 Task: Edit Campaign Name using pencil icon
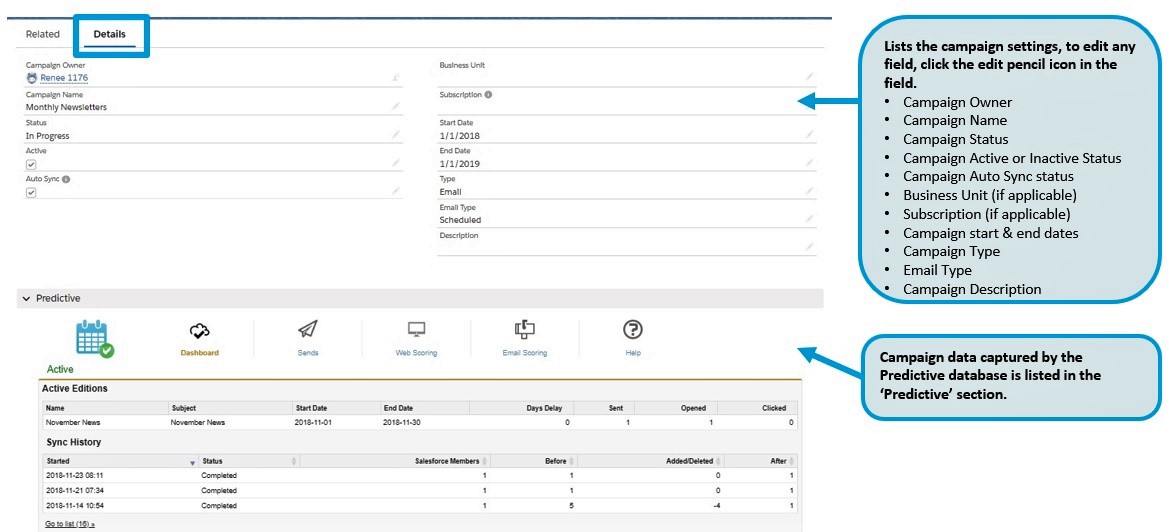[396, 106]
